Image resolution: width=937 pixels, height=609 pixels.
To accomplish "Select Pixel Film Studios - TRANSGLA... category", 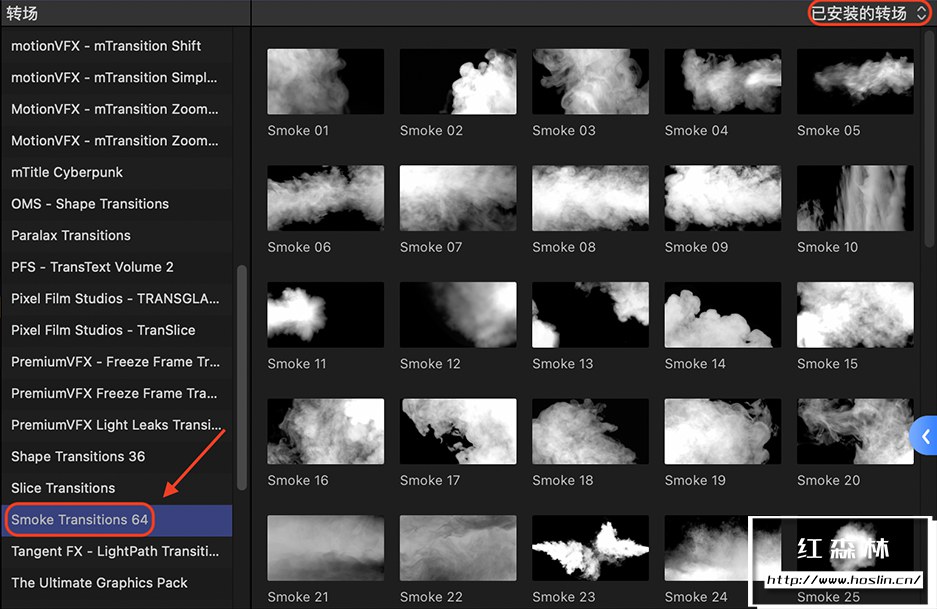I will pyautogui.click(x=117, y=299).
